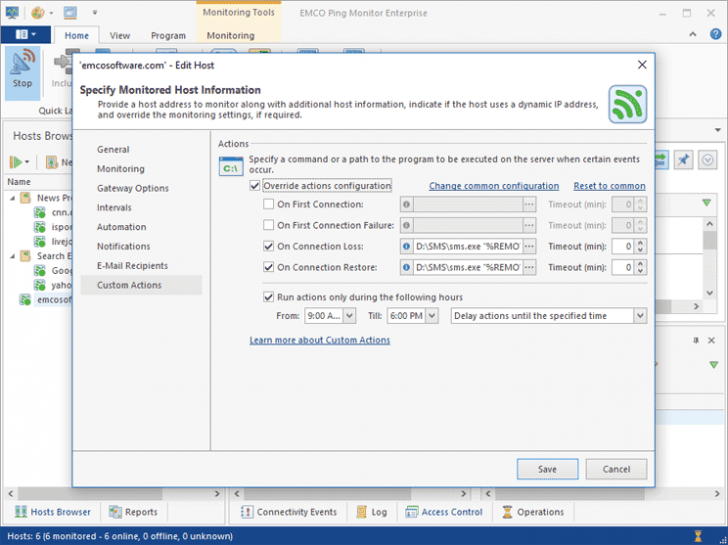Toggle Run actions only during following hours
728x545 pixels.
268,297
